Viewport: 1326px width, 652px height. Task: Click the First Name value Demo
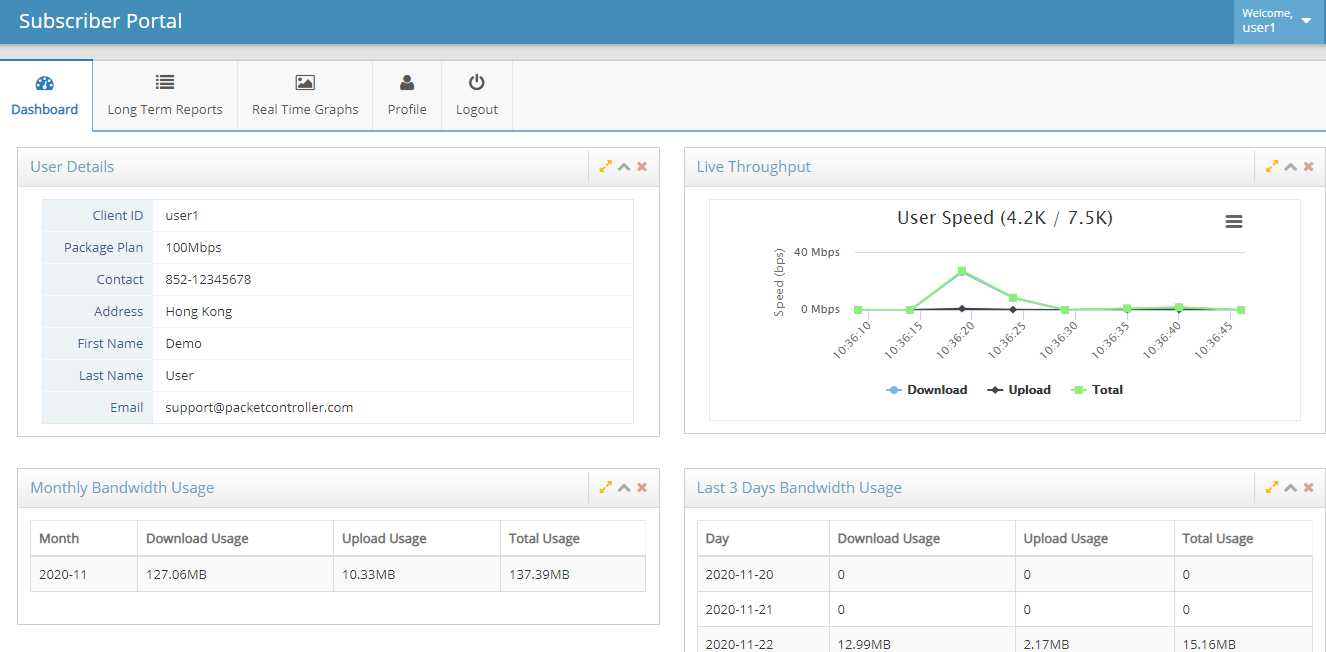(x=184, y=343)
